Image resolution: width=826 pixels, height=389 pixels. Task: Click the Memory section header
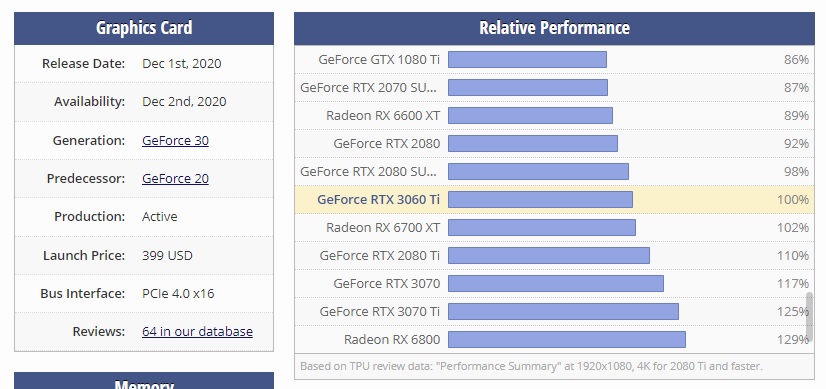pyautogui.click(x=144, y=382)
